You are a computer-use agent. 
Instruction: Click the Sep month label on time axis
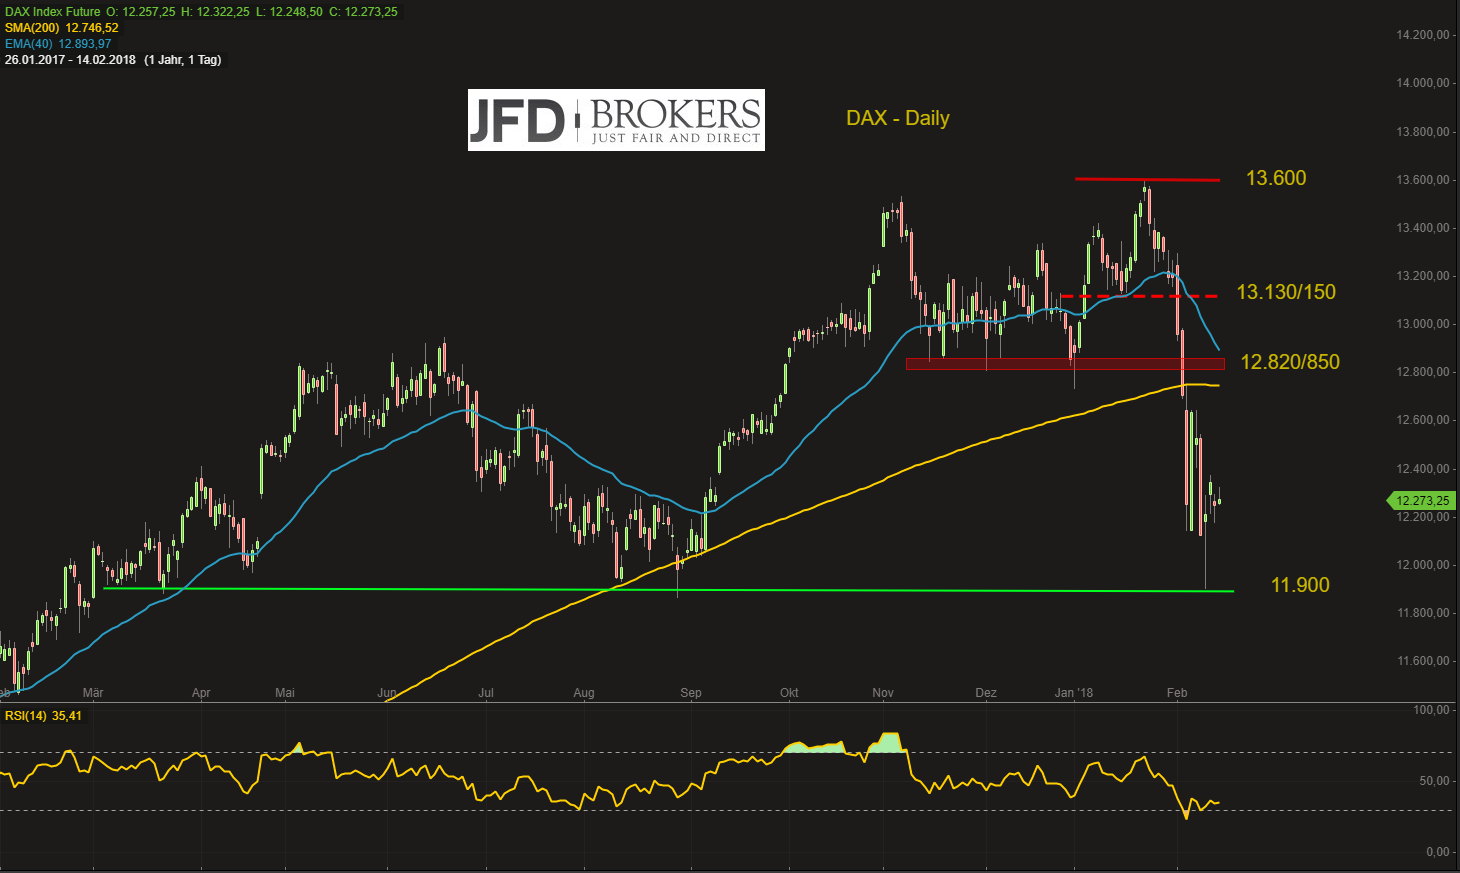point(691,693)
